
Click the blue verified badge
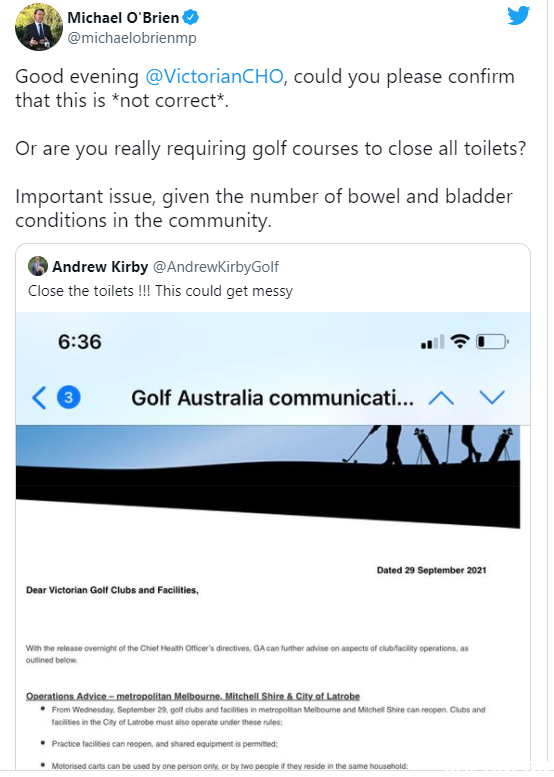click(x=191, y=18)
